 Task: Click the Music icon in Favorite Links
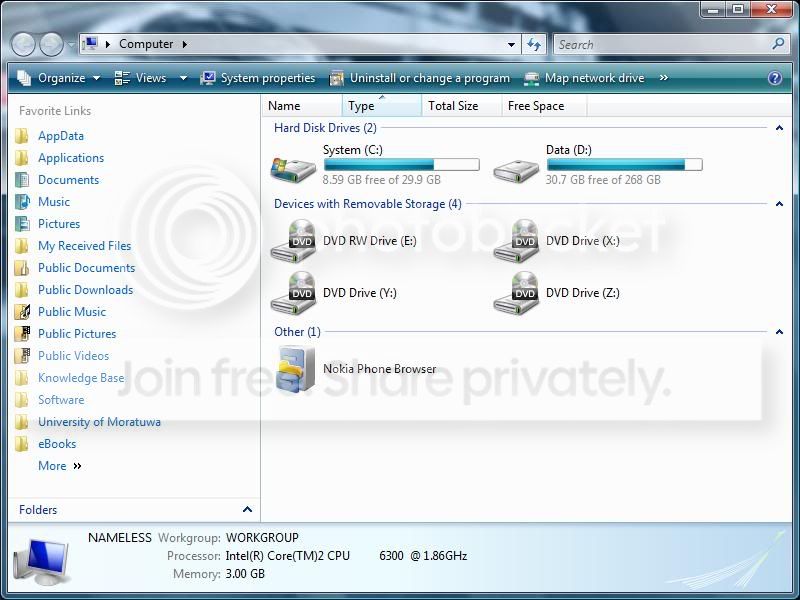click(x=21, y=202)
